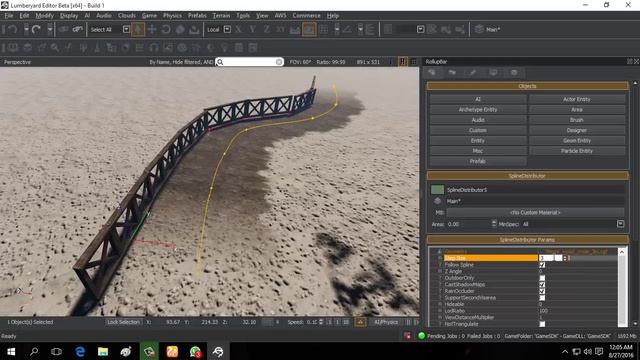Image resolution: width=640 pixels, height=360 pixels.
Task: Lock movement to the XY plane
Action: [281, 29]
